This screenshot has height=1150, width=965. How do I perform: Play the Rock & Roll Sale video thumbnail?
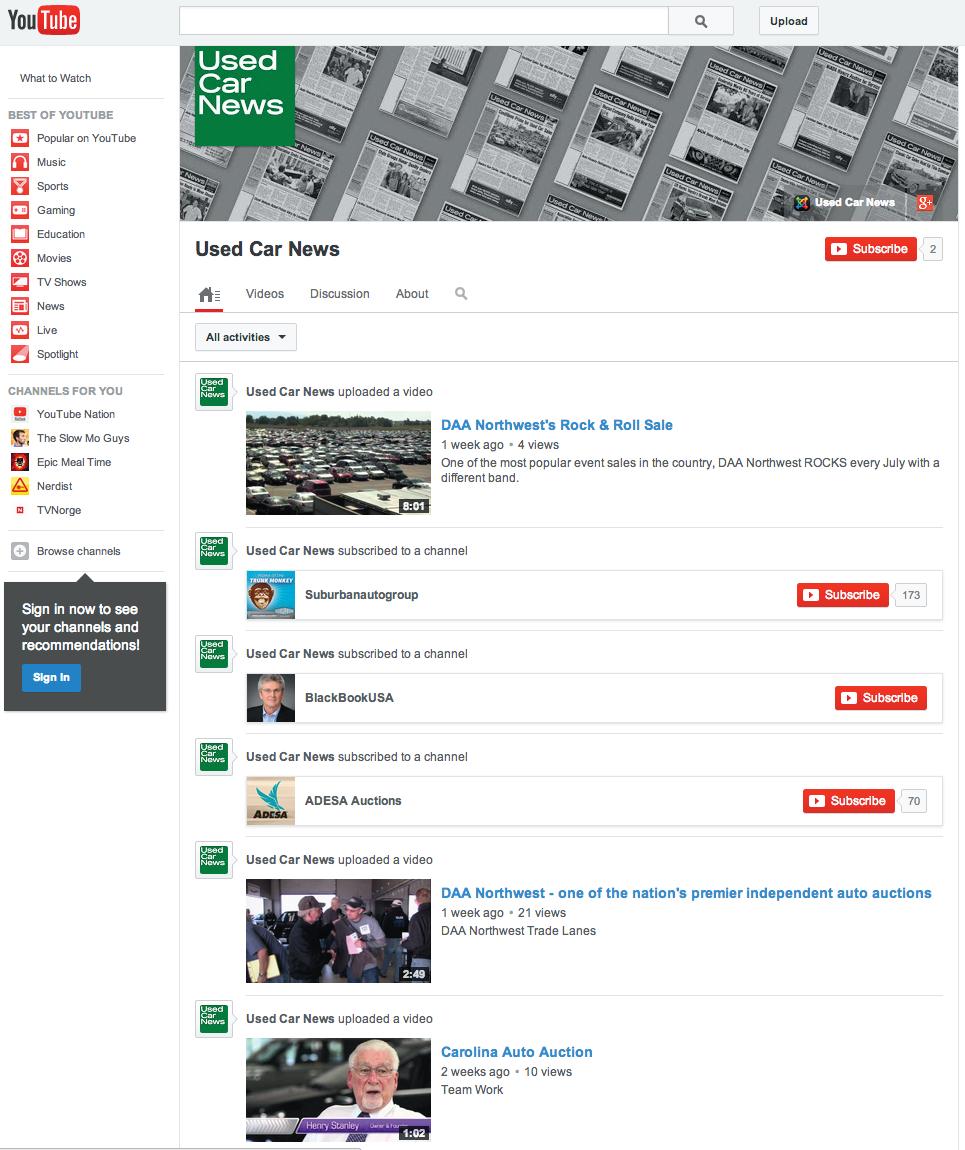click(x=338, y=463)
